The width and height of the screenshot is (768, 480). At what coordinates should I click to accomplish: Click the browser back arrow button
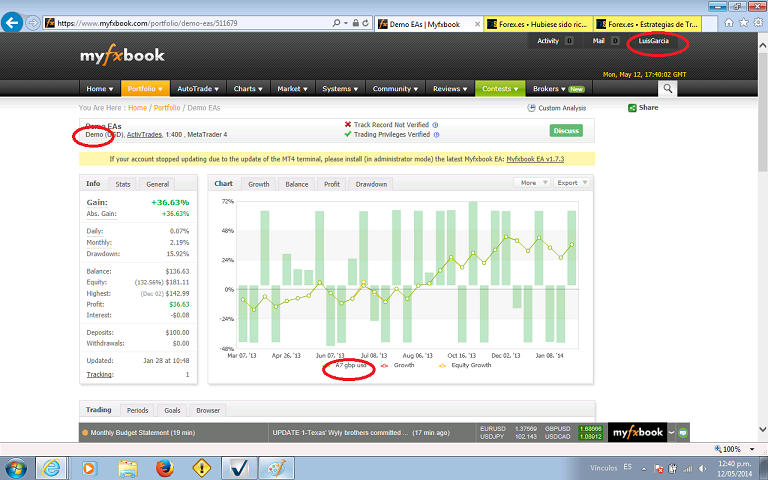(14, 22)
